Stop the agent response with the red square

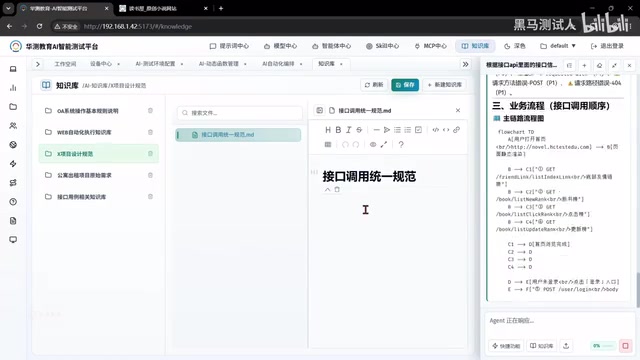click(x=625, y=346)
